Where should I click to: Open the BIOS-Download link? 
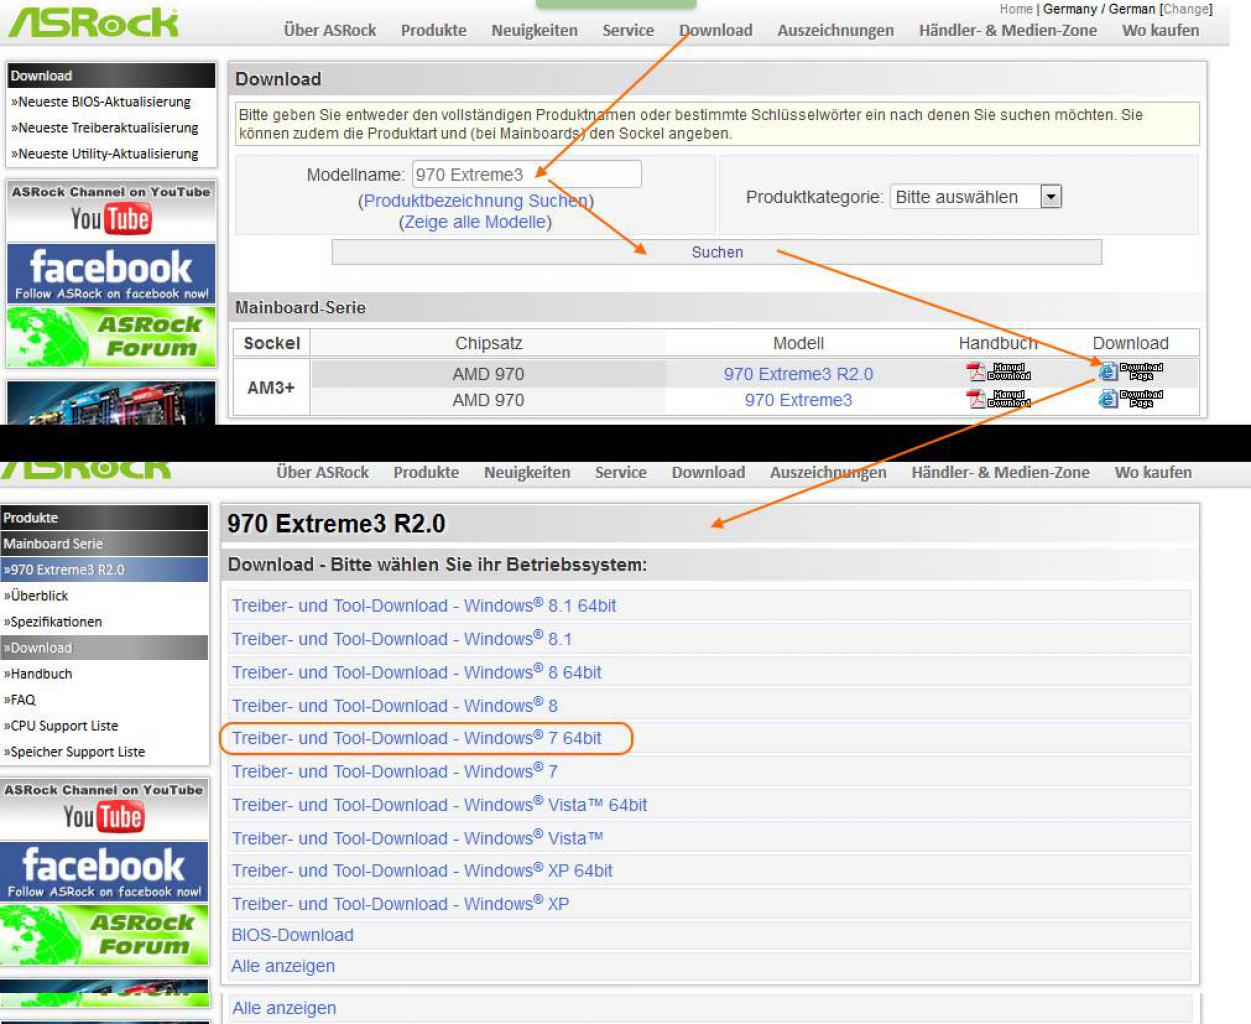pos(292,935)
